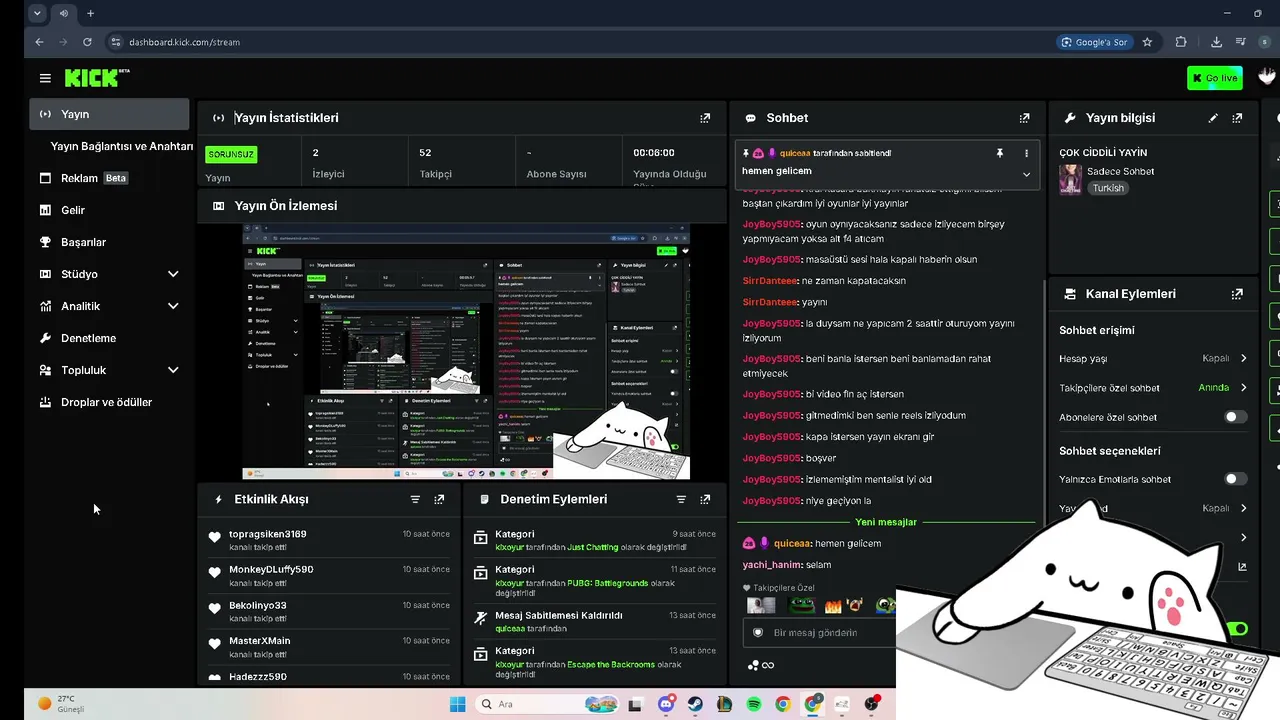Expand the Topluluk sidebar section
This screenshot has width=1280, height=720.
(x=173, y=370)
